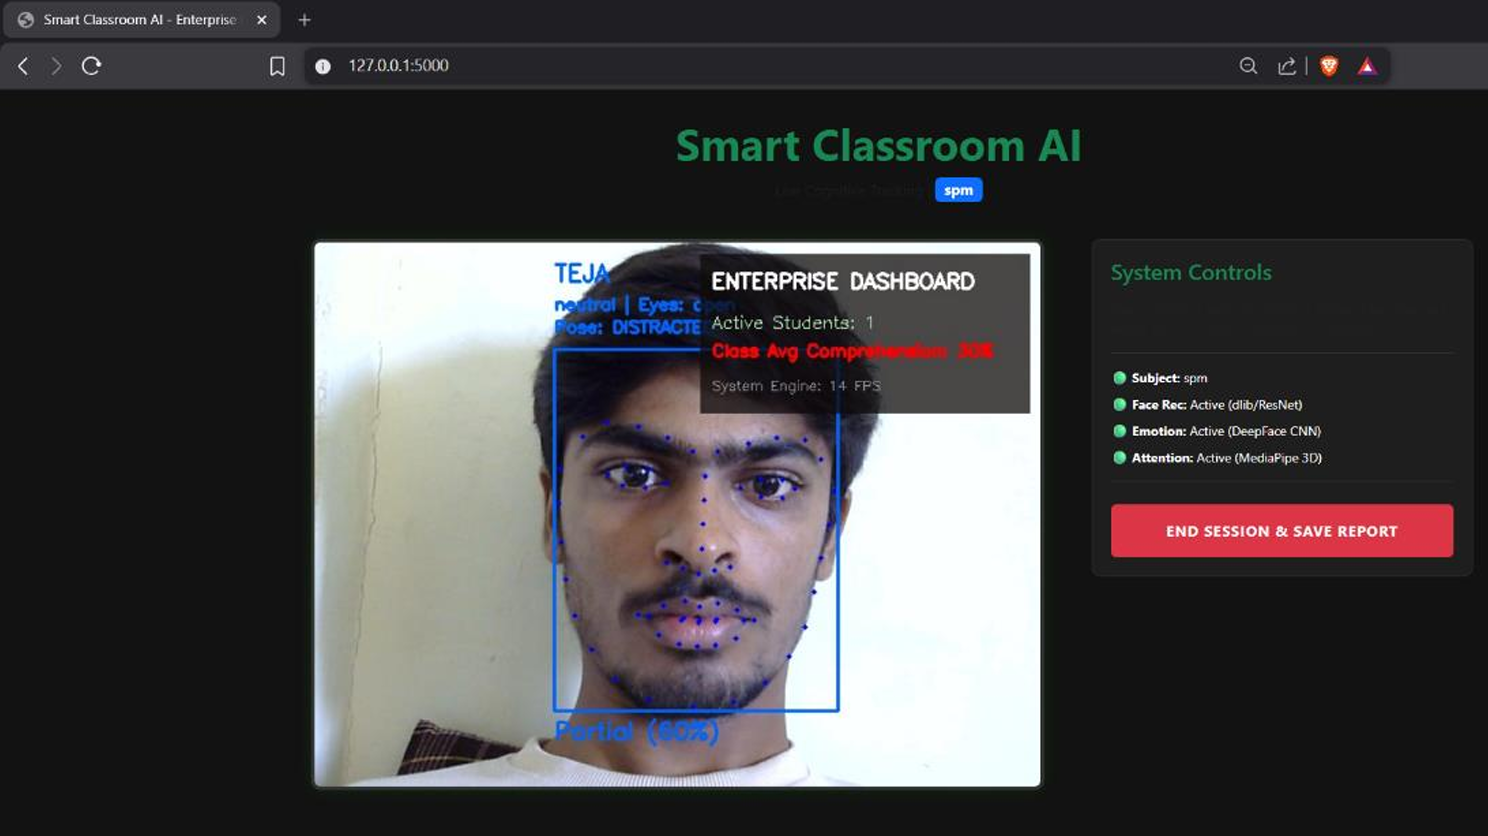Click the Emotion status green dot

[x=1119, y=431]
